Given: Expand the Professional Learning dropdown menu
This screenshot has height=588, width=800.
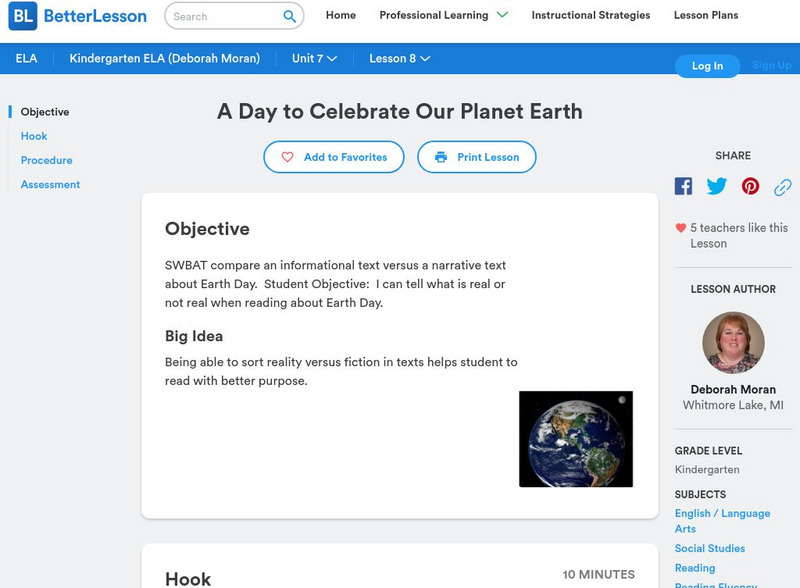Looking at the screenshot, I should click(443, 15).
